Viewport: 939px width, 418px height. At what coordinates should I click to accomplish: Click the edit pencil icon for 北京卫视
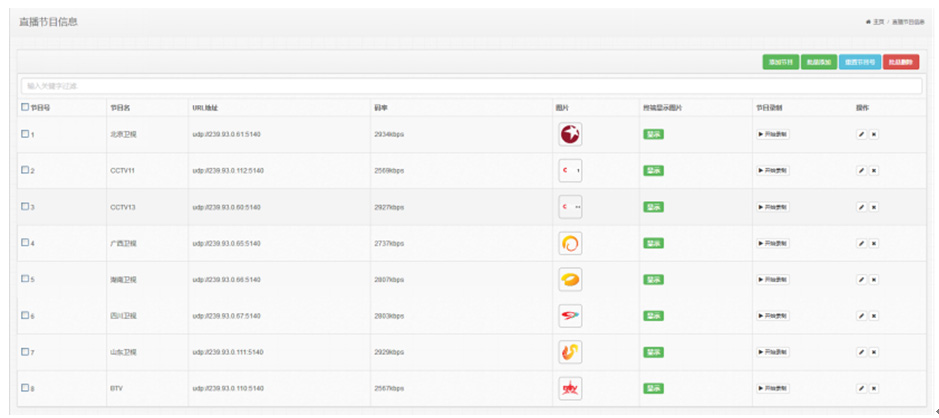(861, 134)
